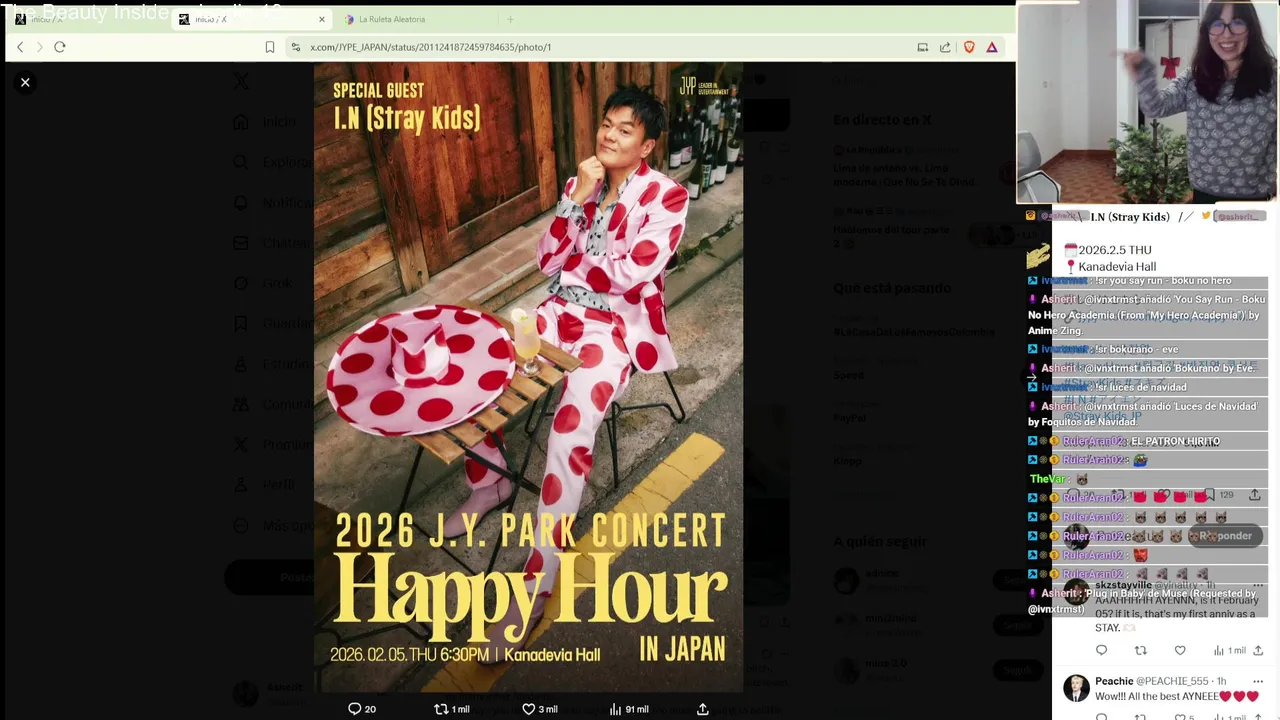The image size is (1280, 720).
Task: Reply to skzstayville's comment
Action: coord(1101,651)
